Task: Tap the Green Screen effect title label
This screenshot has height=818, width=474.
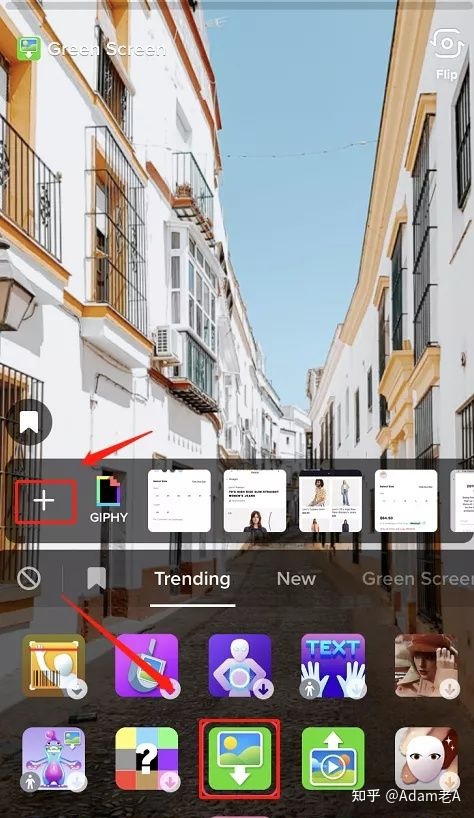Action: 107,49
